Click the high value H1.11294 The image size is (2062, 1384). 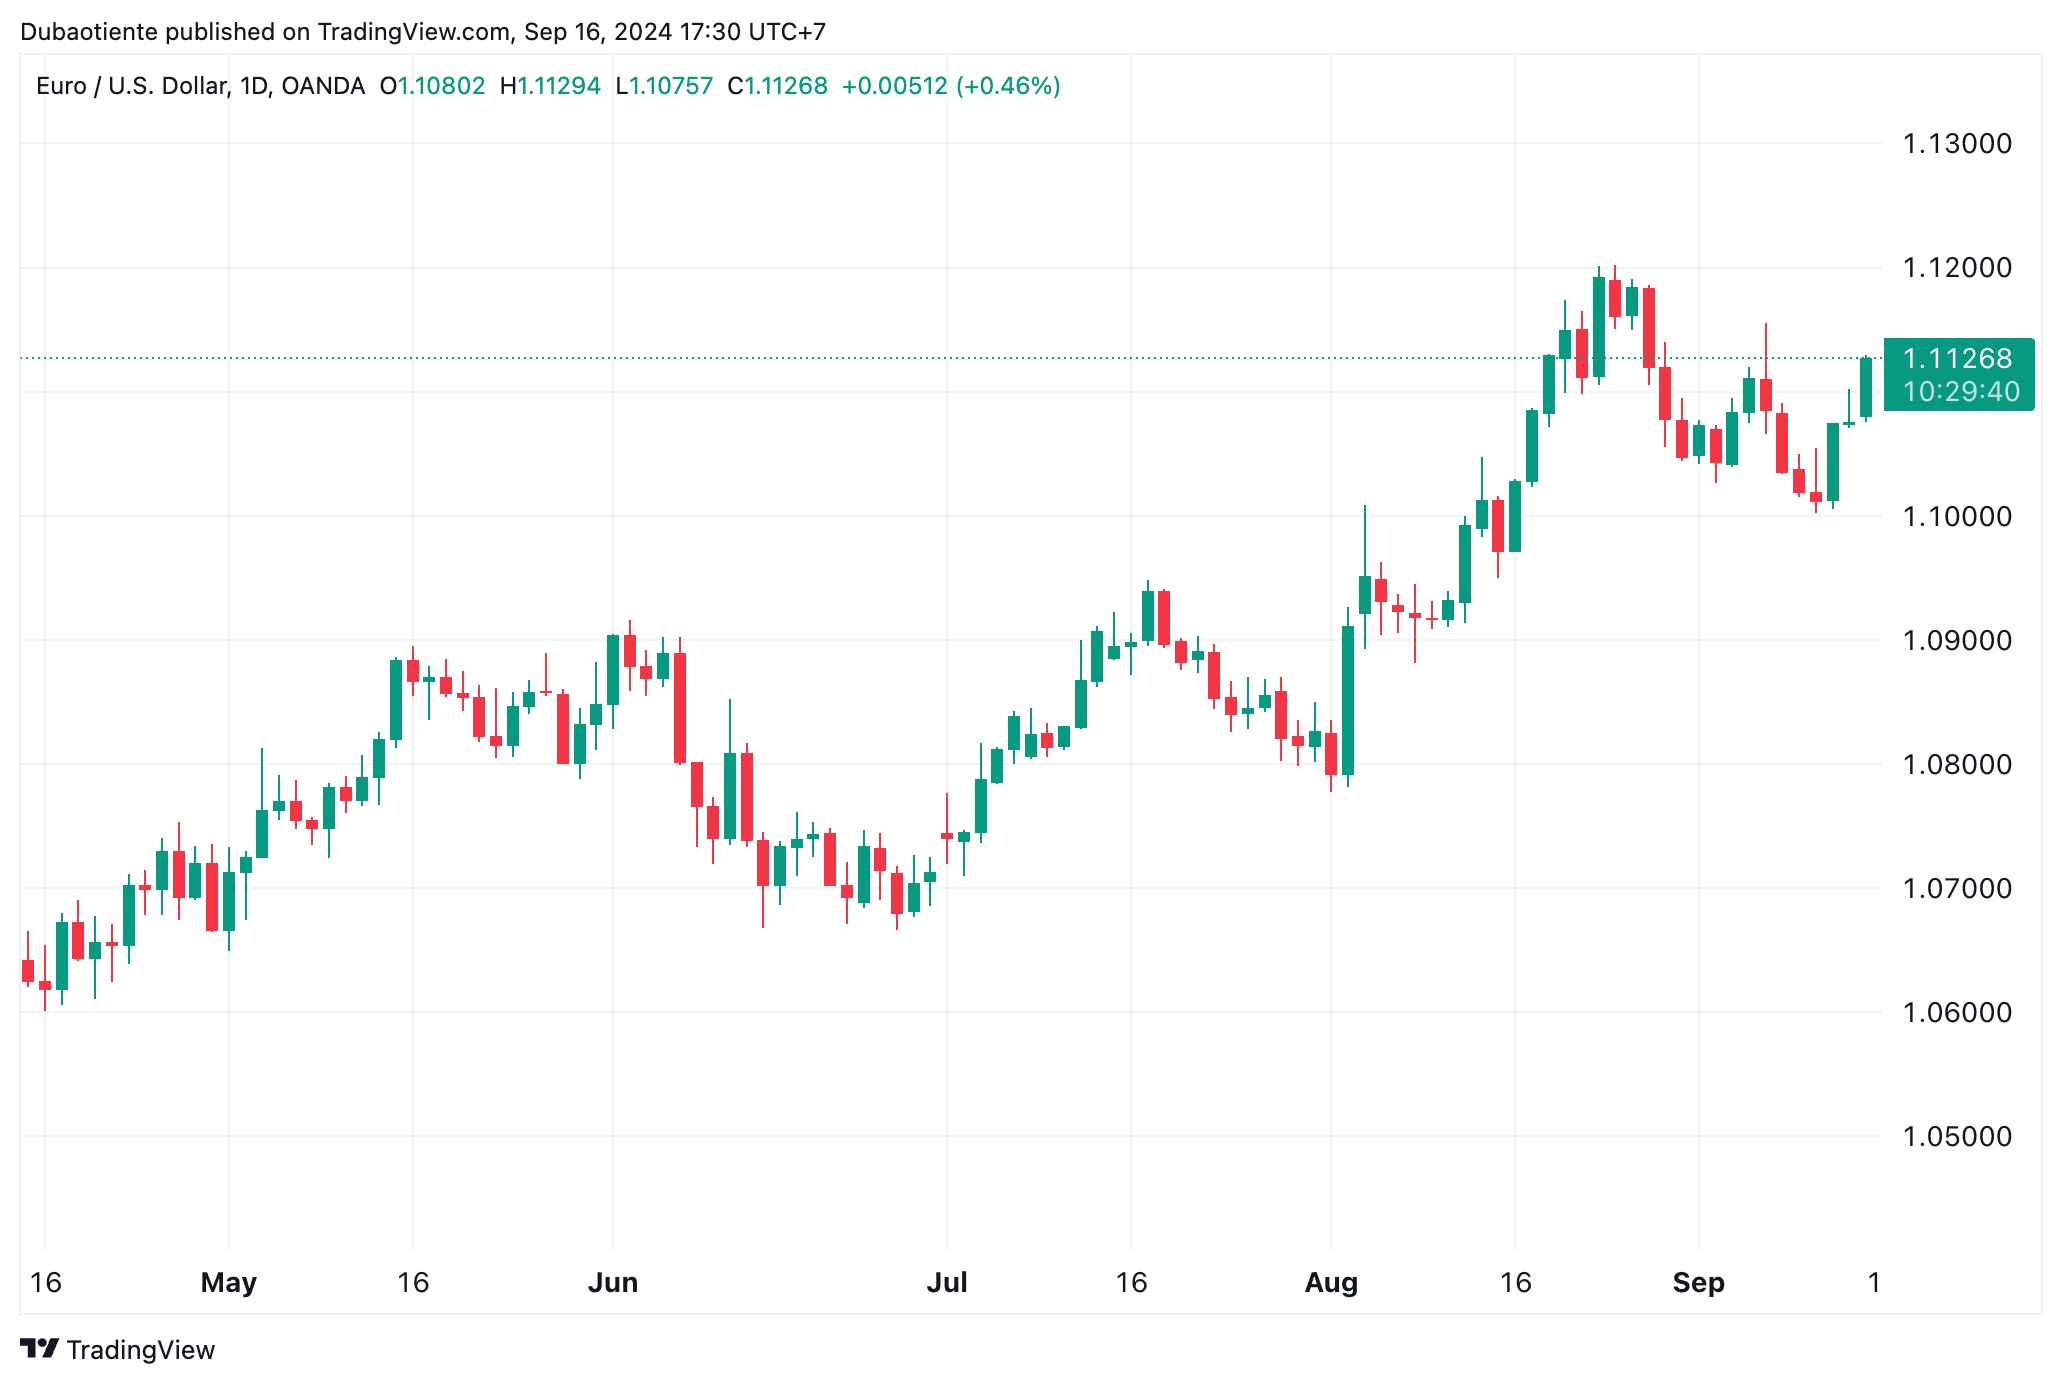pos(550,86)
